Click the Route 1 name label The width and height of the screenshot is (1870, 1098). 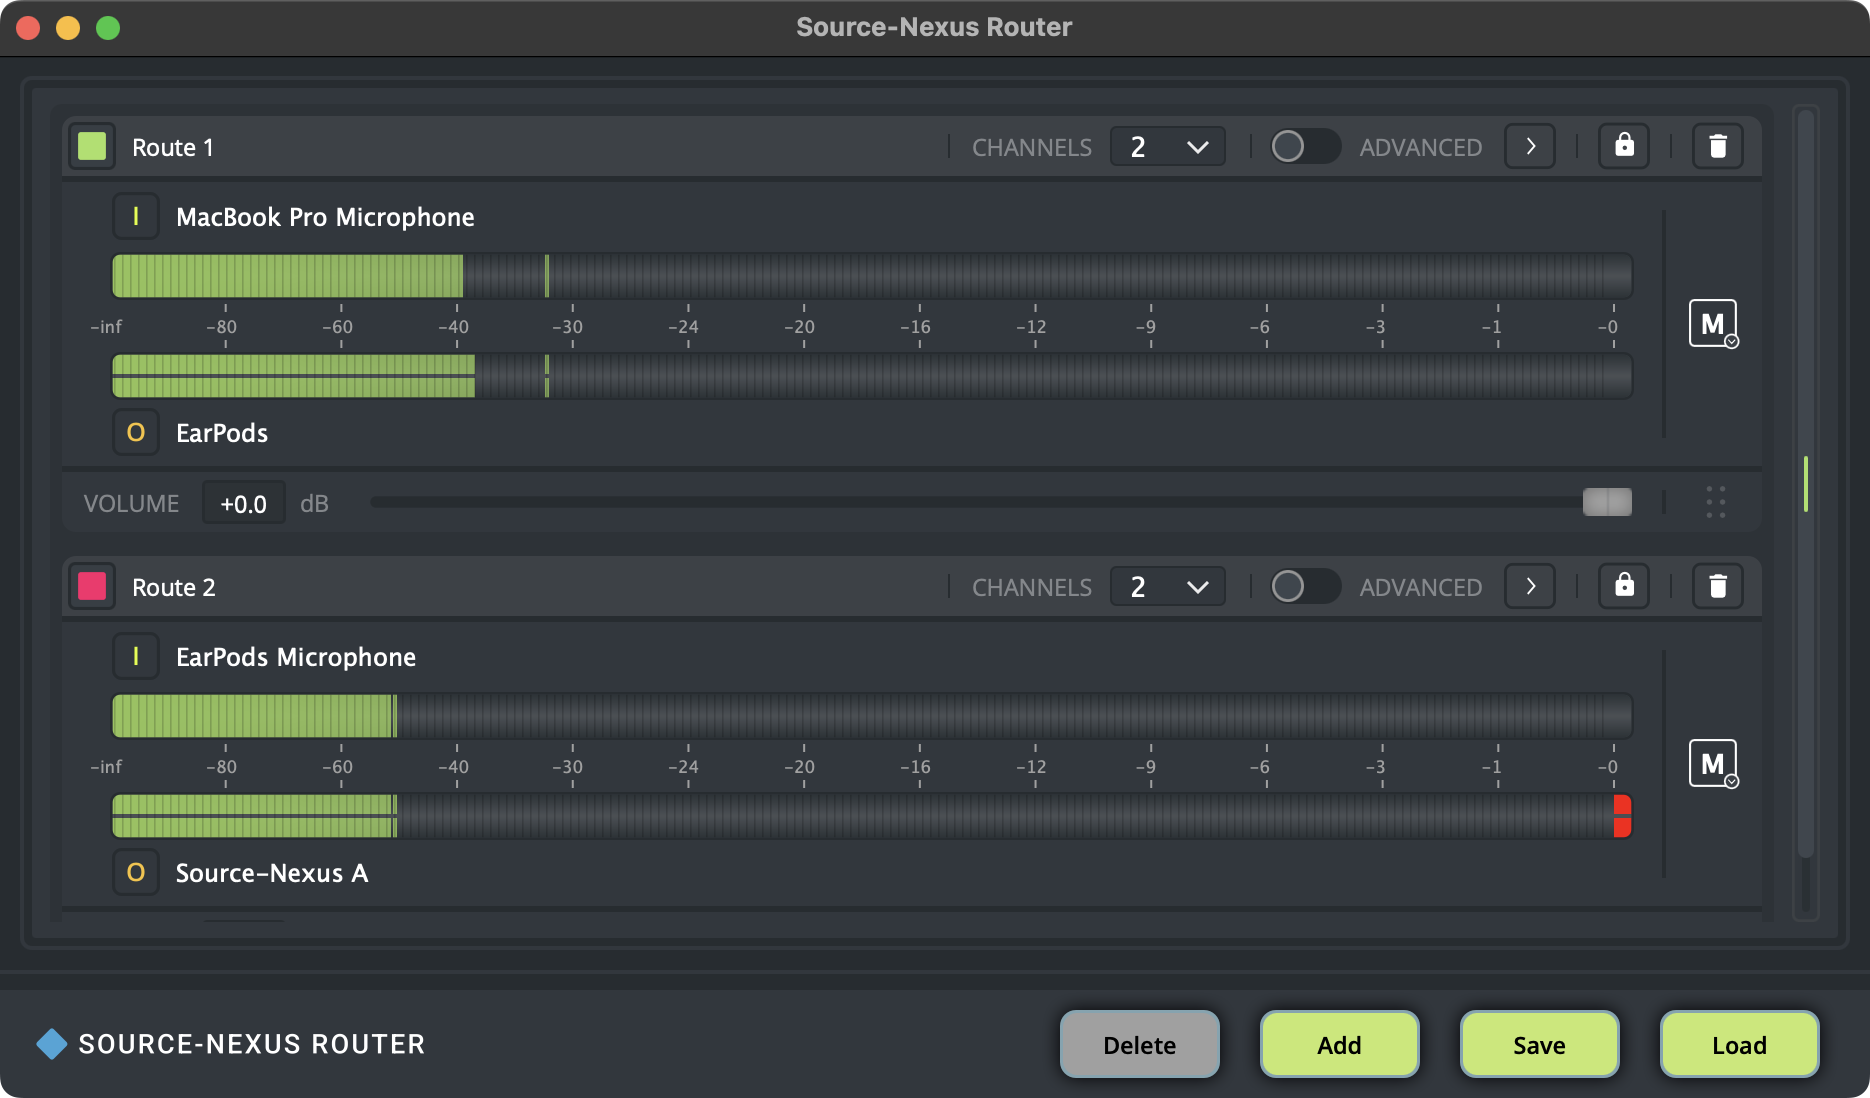coord(173,147)
